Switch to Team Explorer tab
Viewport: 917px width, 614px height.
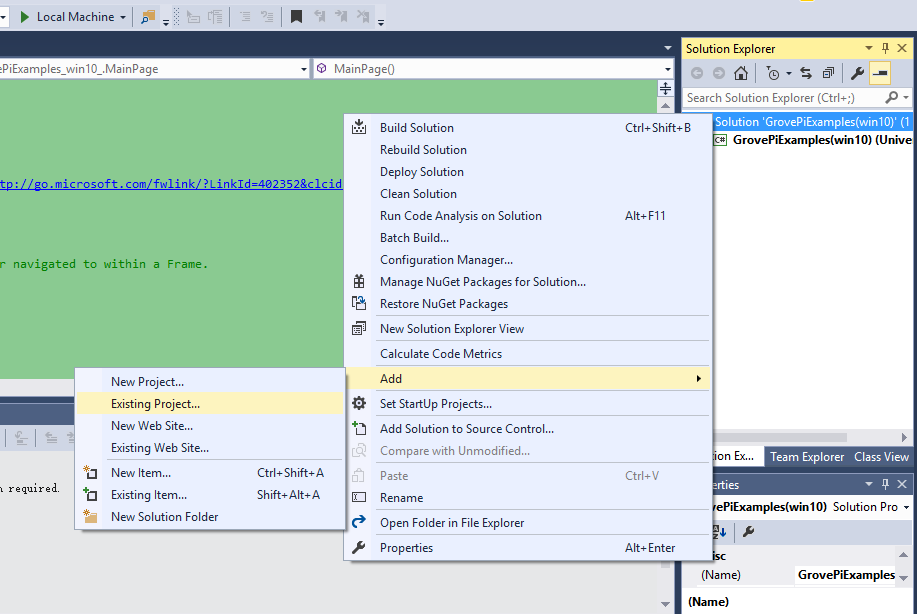(806, 456)
